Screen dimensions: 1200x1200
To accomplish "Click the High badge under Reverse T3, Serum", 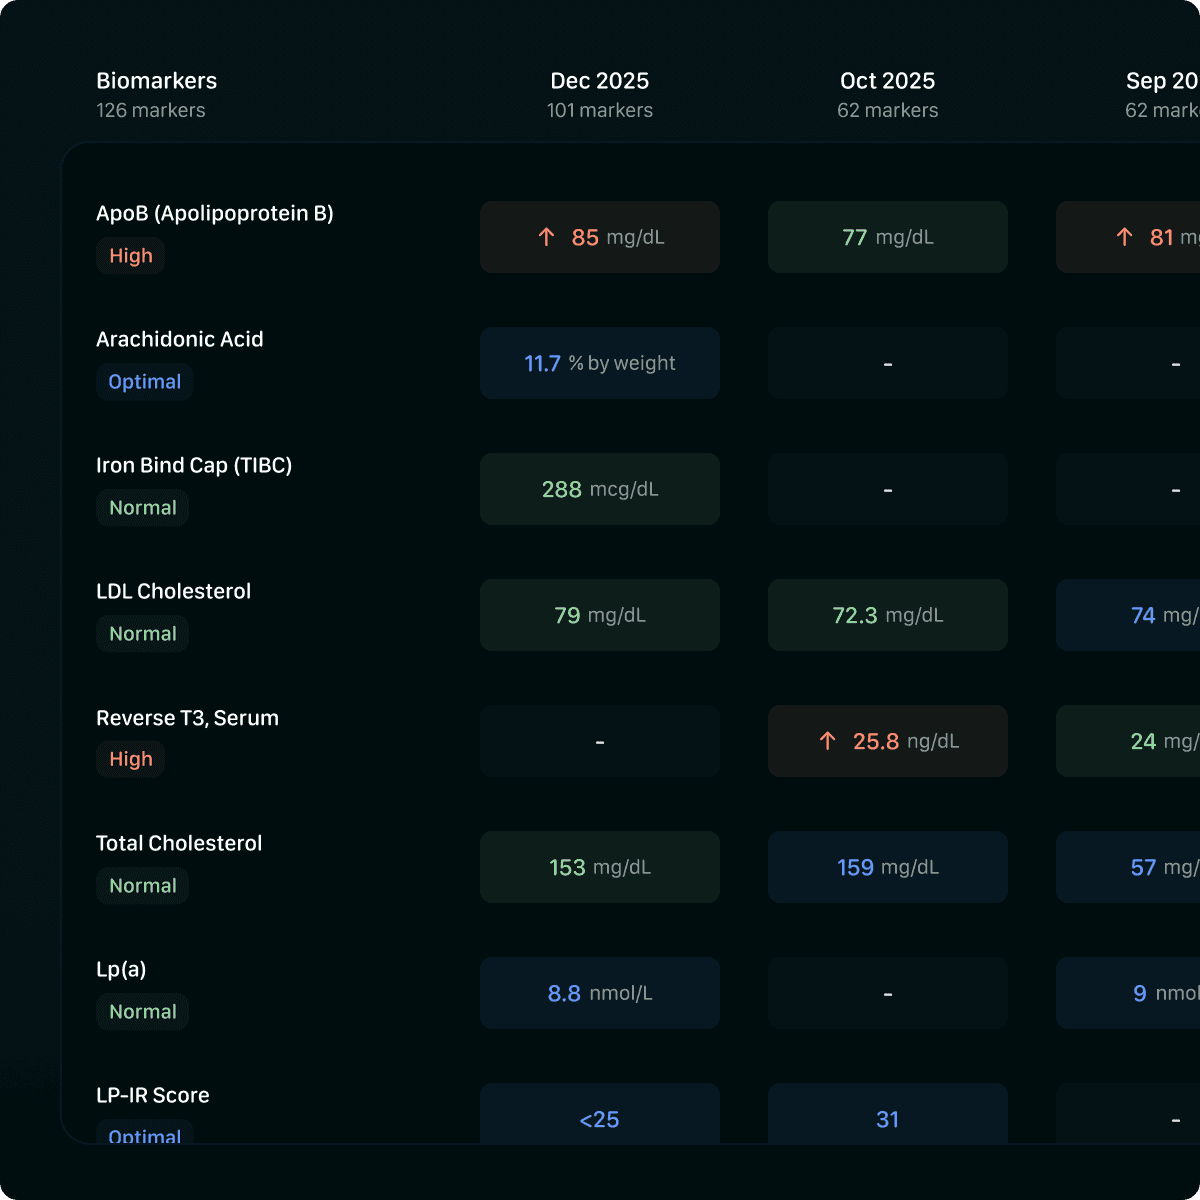I will point(131,760).
